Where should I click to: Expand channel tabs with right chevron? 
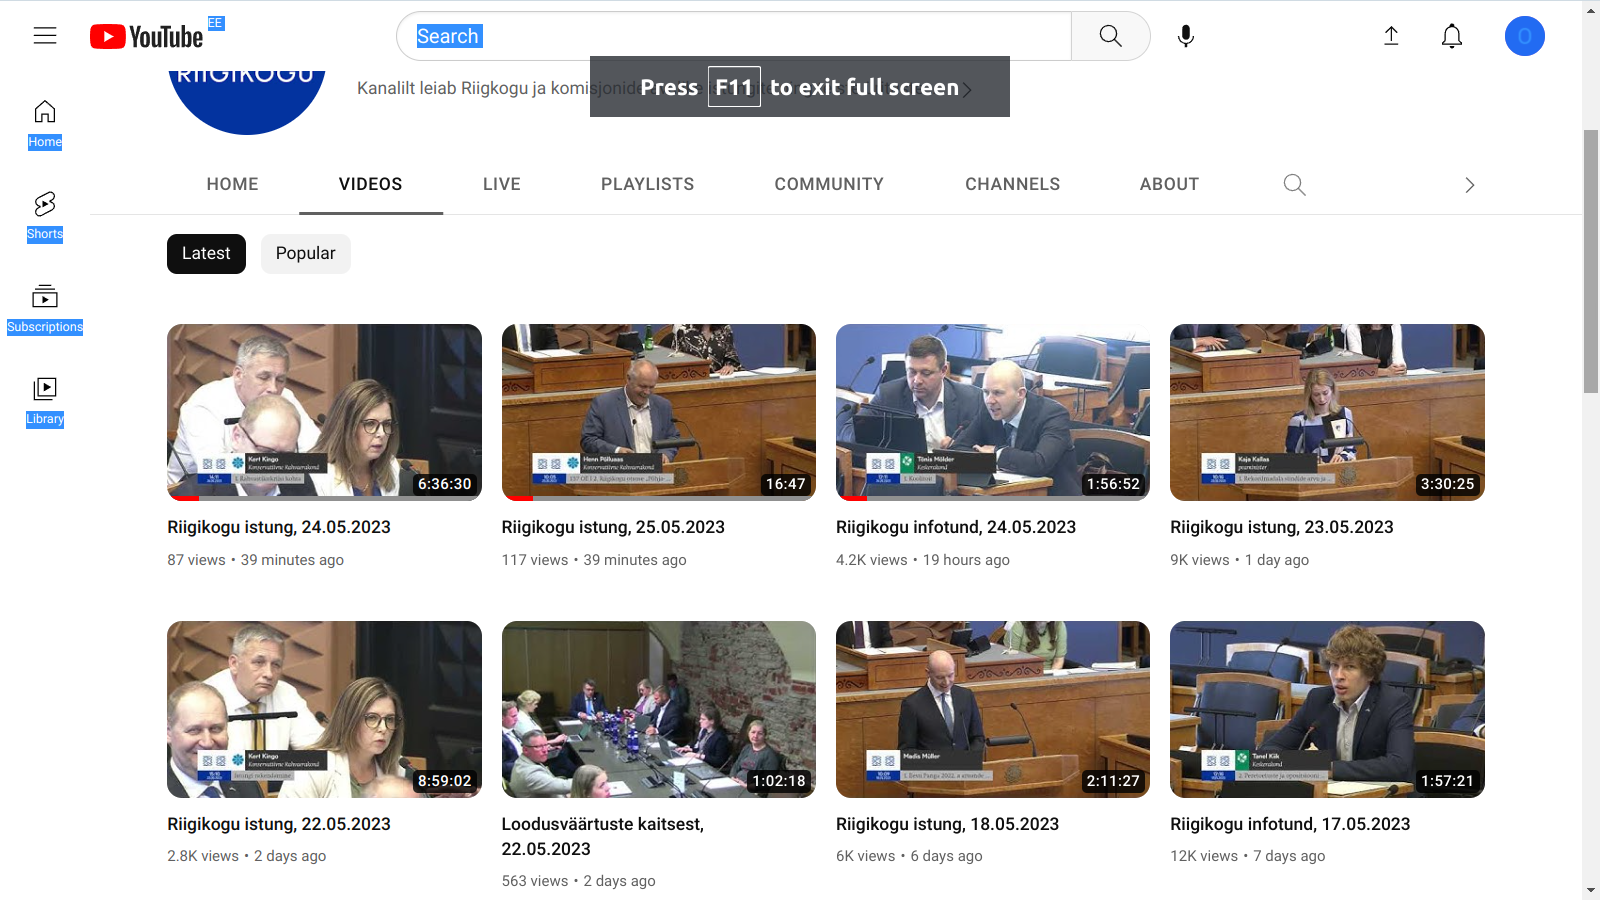[x=1469, y=185]
